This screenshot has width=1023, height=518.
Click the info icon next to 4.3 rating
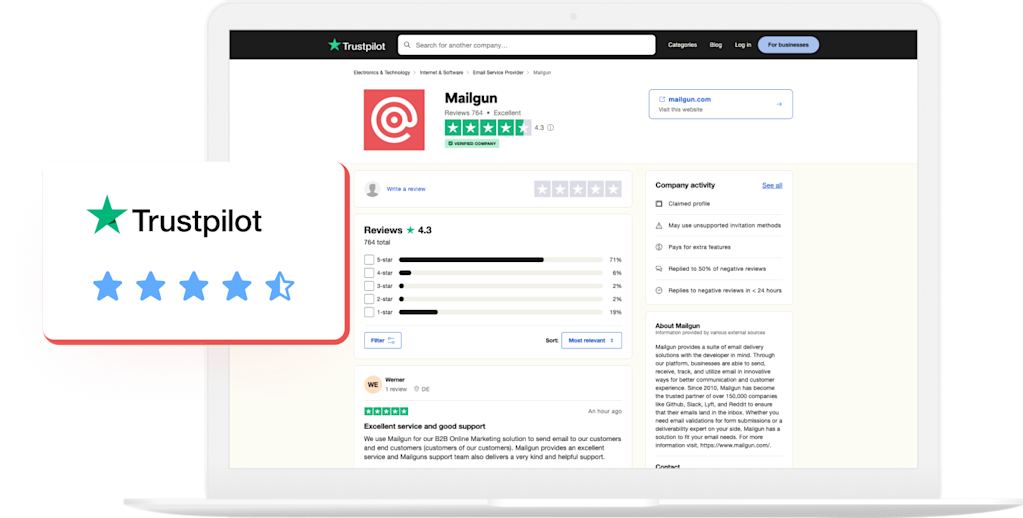coord(551,128)
